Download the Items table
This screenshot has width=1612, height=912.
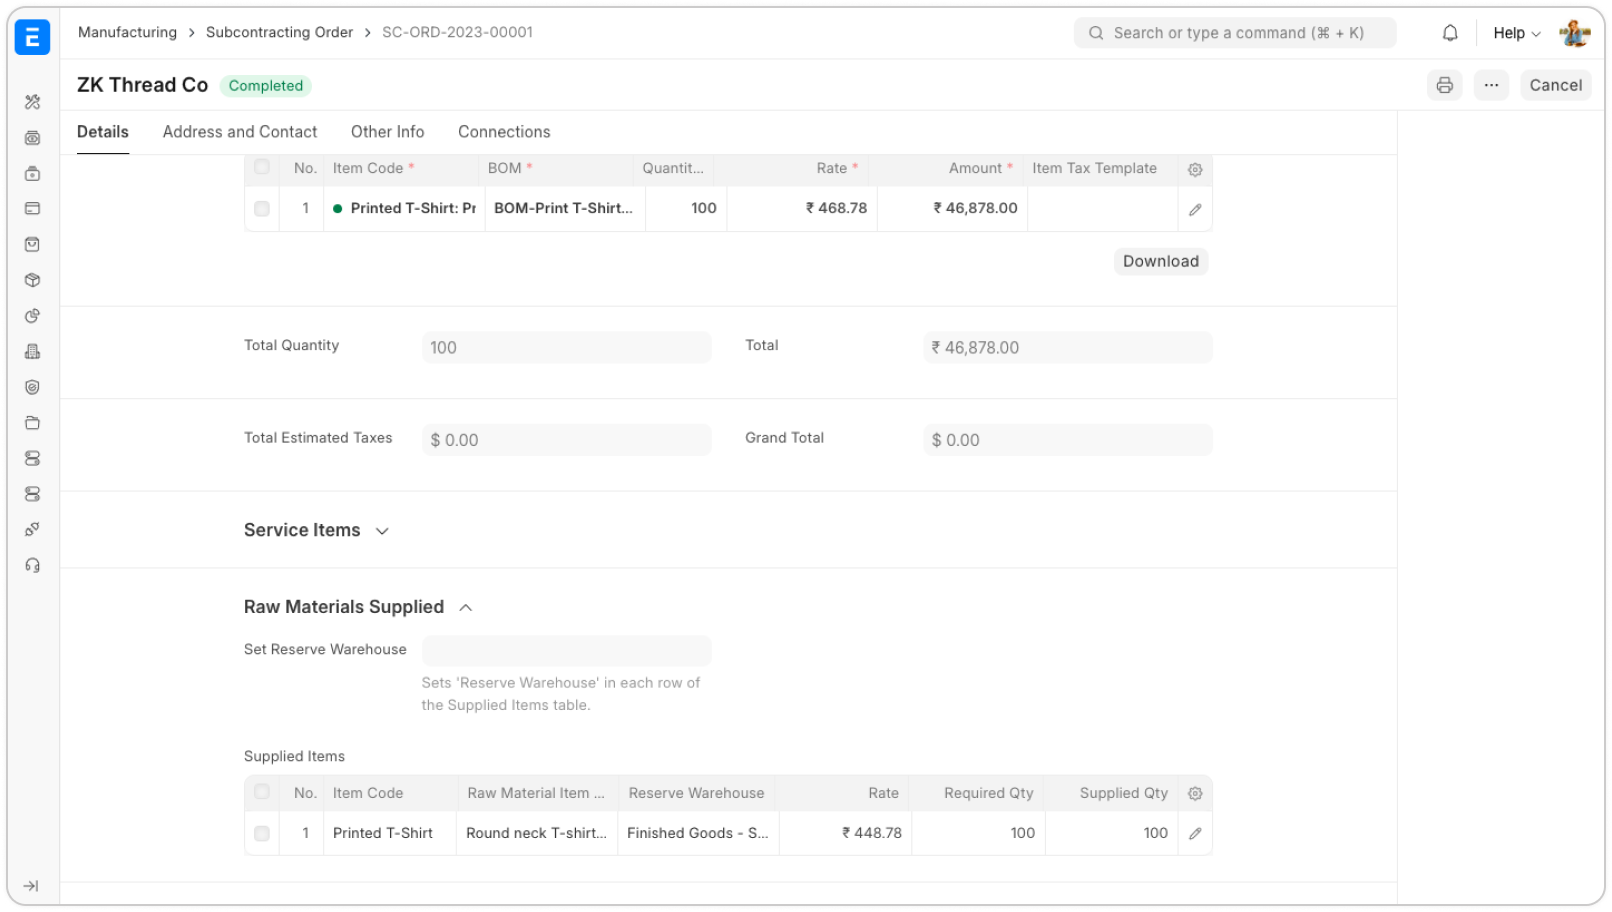pos(1160,261)
